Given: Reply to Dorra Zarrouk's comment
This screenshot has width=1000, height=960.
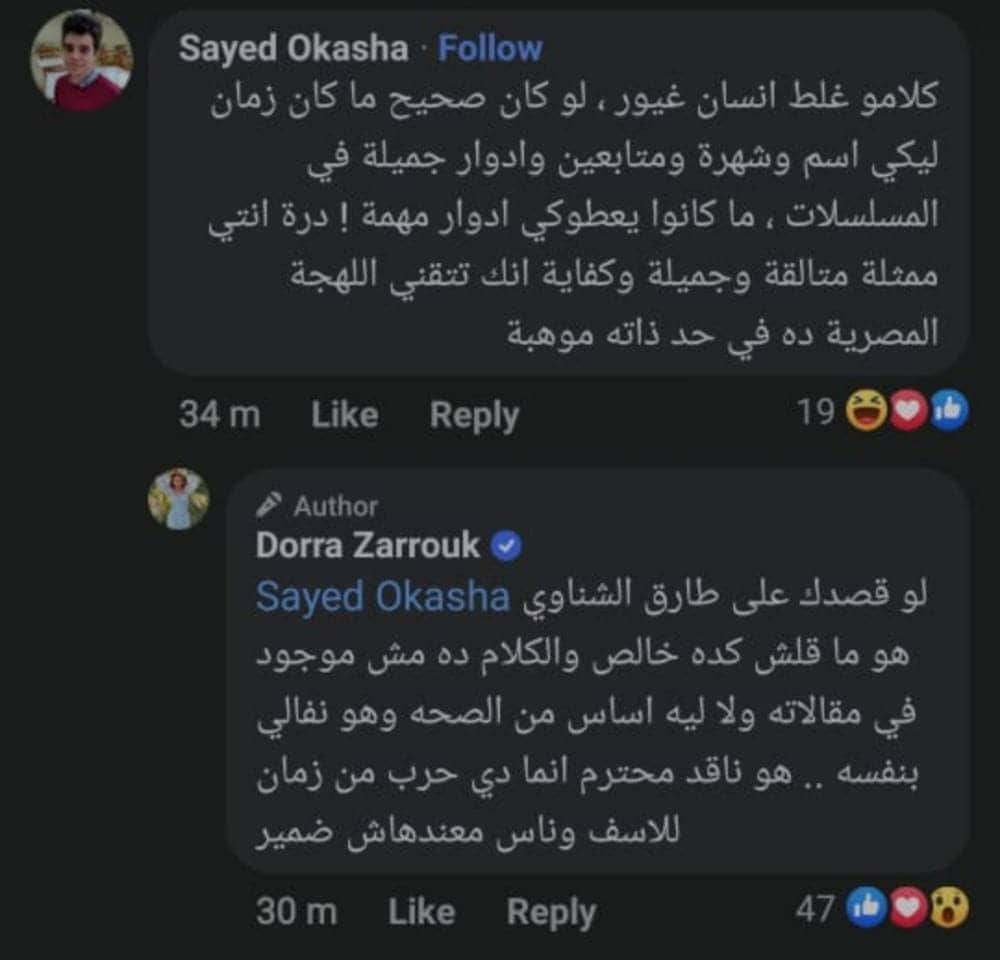Looking at the screenshot, I should (x=551, y=911).
